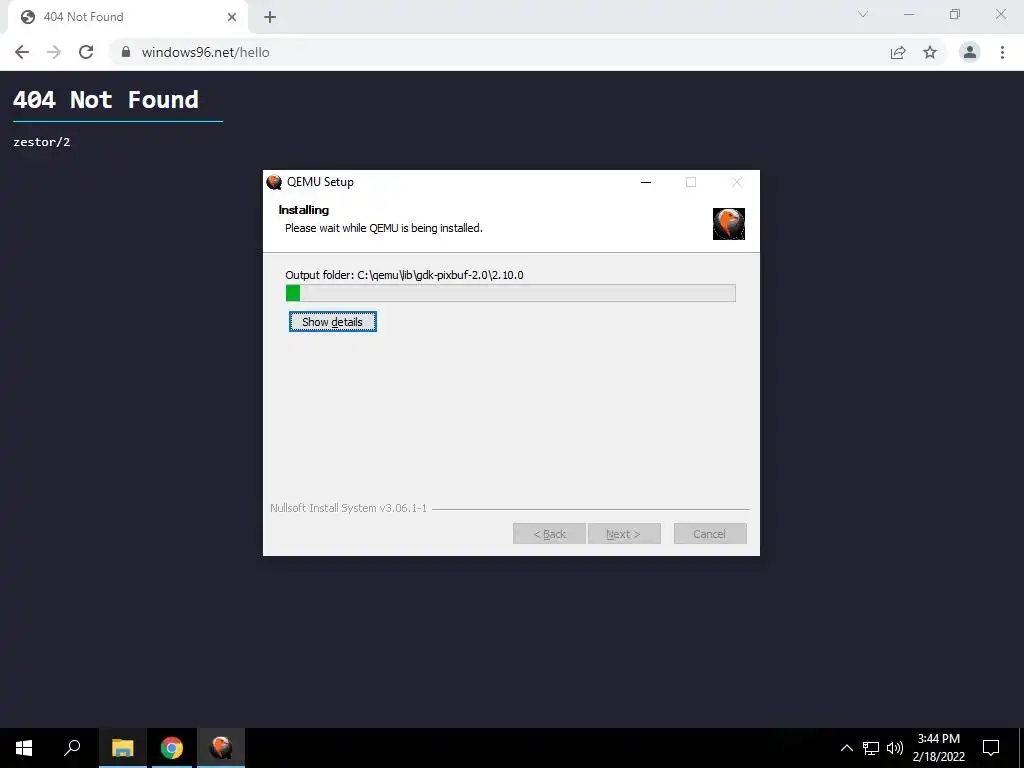Open Windows taskbar search
This screenshot has width=1024, height=768.
coord(72,748)
